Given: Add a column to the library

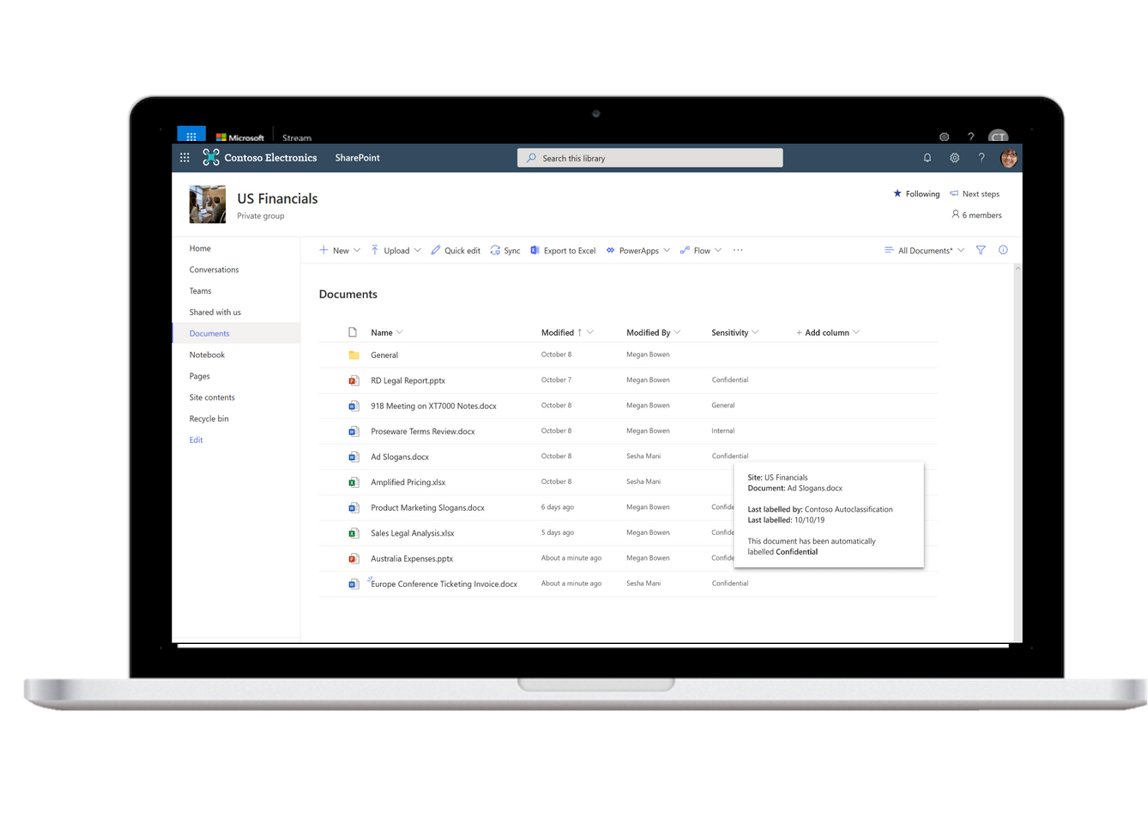Looking at the screenshot, I should [x=827, y=333].
